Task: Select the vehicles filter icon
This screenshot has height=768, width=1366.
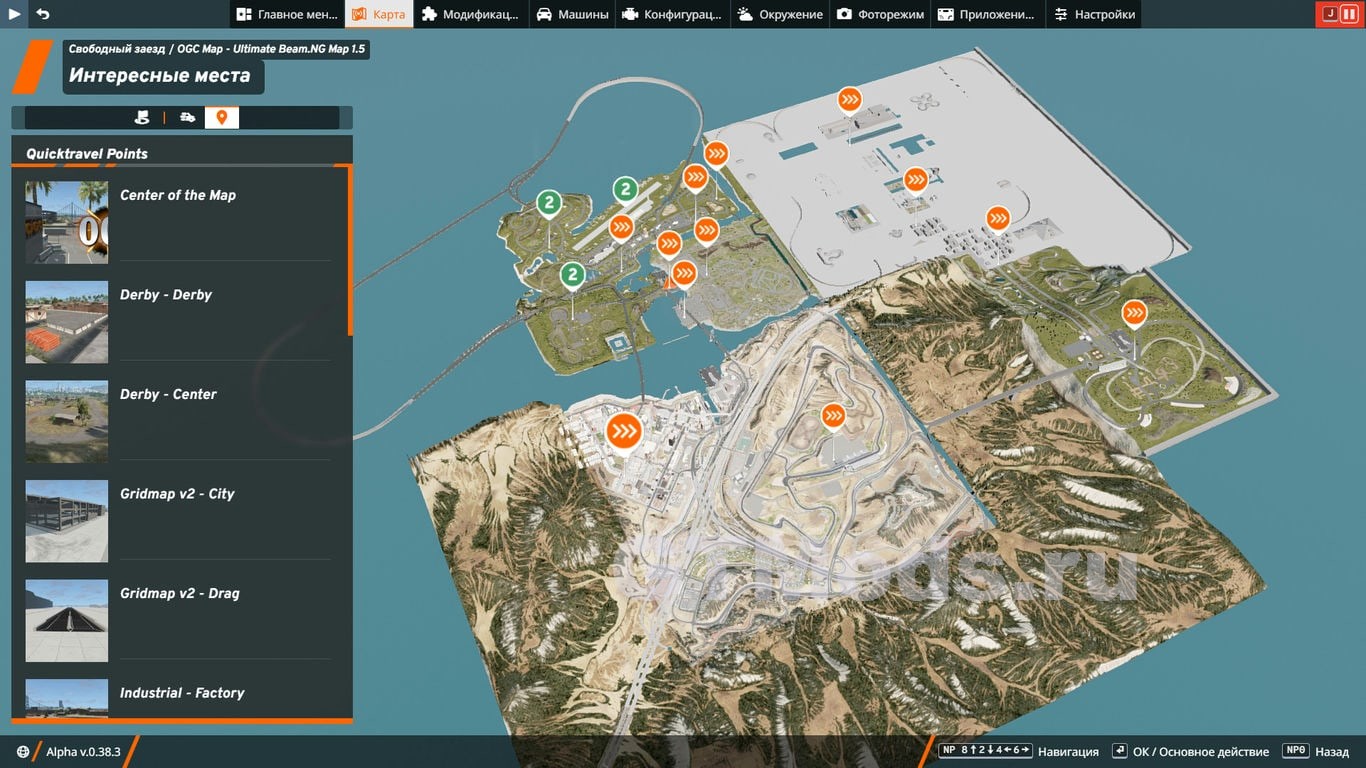Action: (187, 117)
